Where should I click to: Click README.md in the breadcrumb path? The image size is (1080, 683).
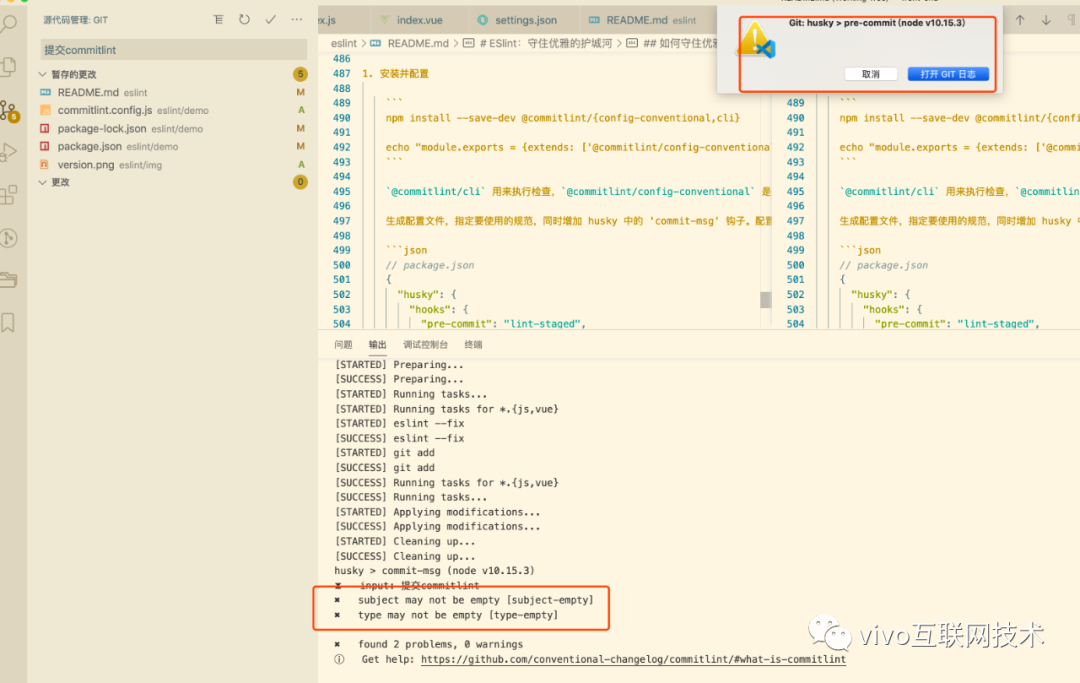[417, 43]
